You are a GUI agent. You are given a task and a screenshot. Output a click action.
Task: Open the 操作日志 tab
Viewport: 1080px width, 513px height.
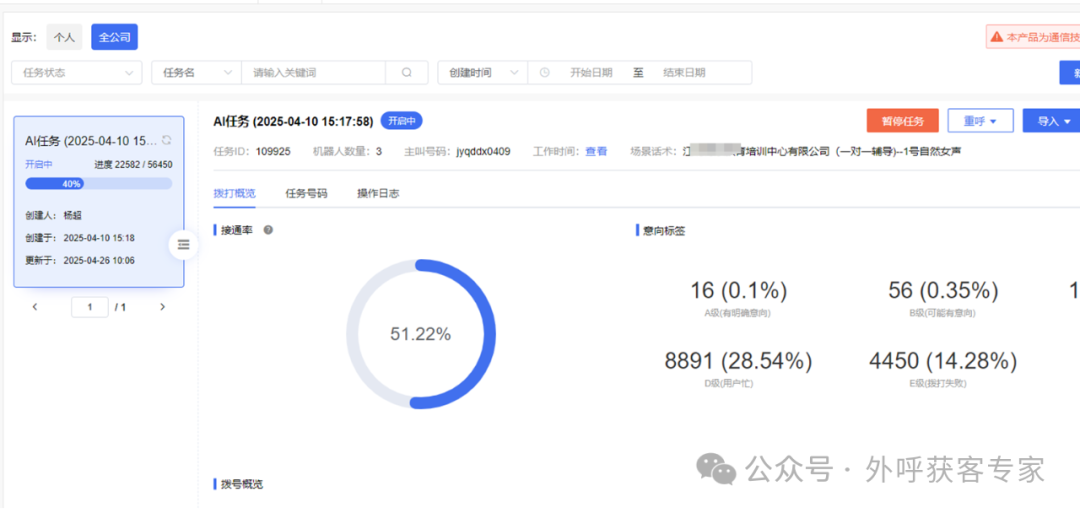coord(378,193)
